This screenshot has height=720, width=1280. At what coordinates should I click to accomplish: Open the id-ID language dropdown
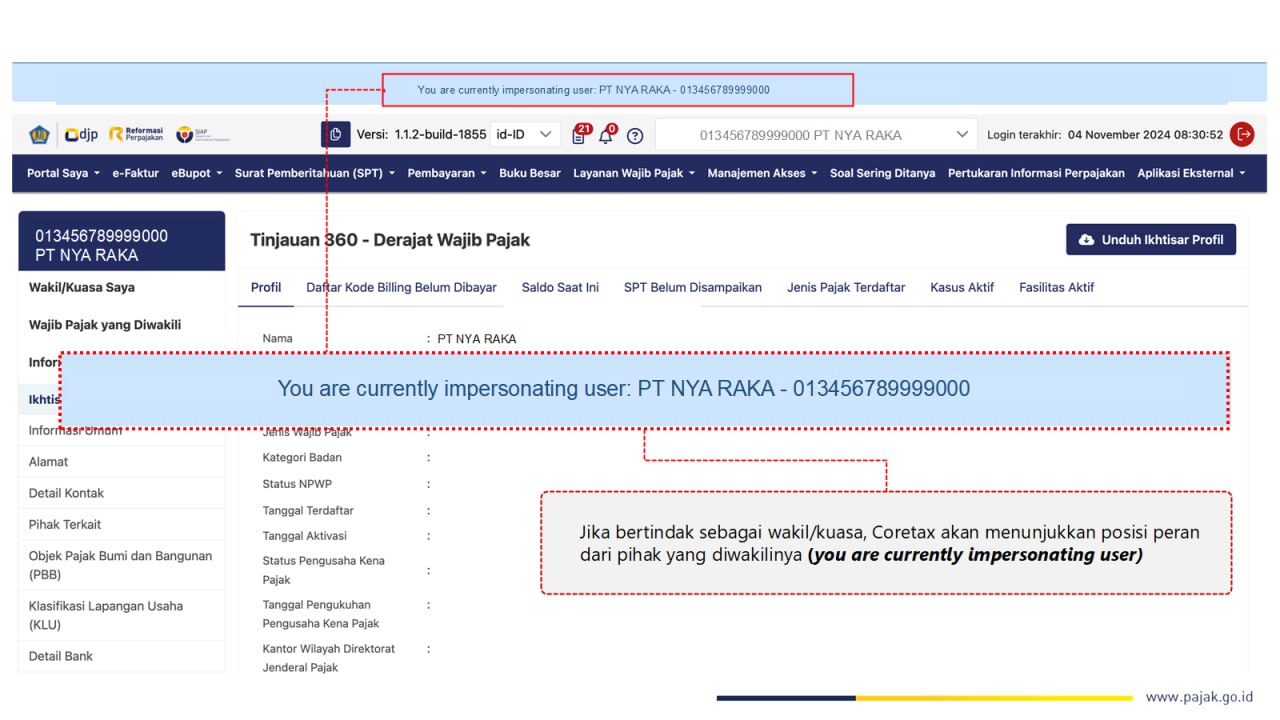525,134
